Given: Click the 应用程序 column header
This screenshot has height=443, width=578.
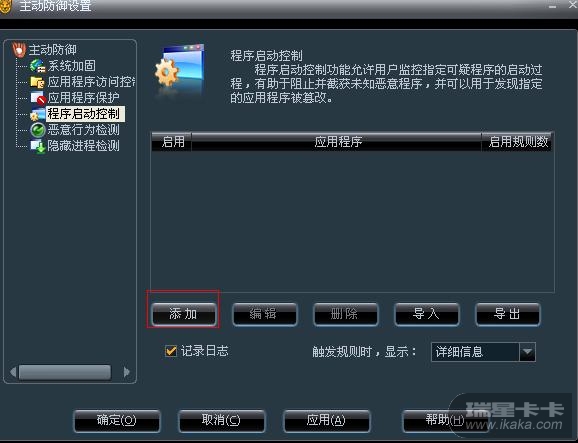Looking at the screenshot, I should [337, 142].
